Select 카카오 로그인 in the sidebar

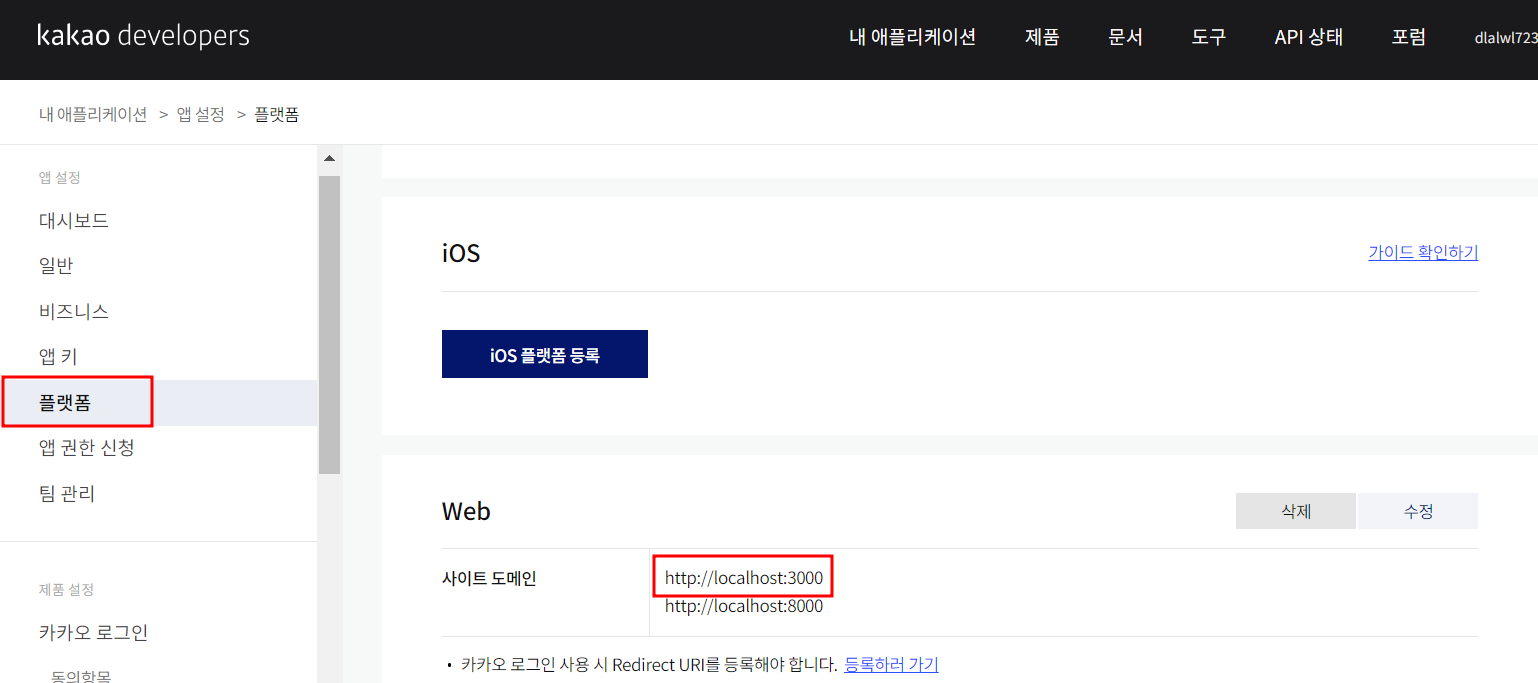pyautogui.click(x=94, y=632)
